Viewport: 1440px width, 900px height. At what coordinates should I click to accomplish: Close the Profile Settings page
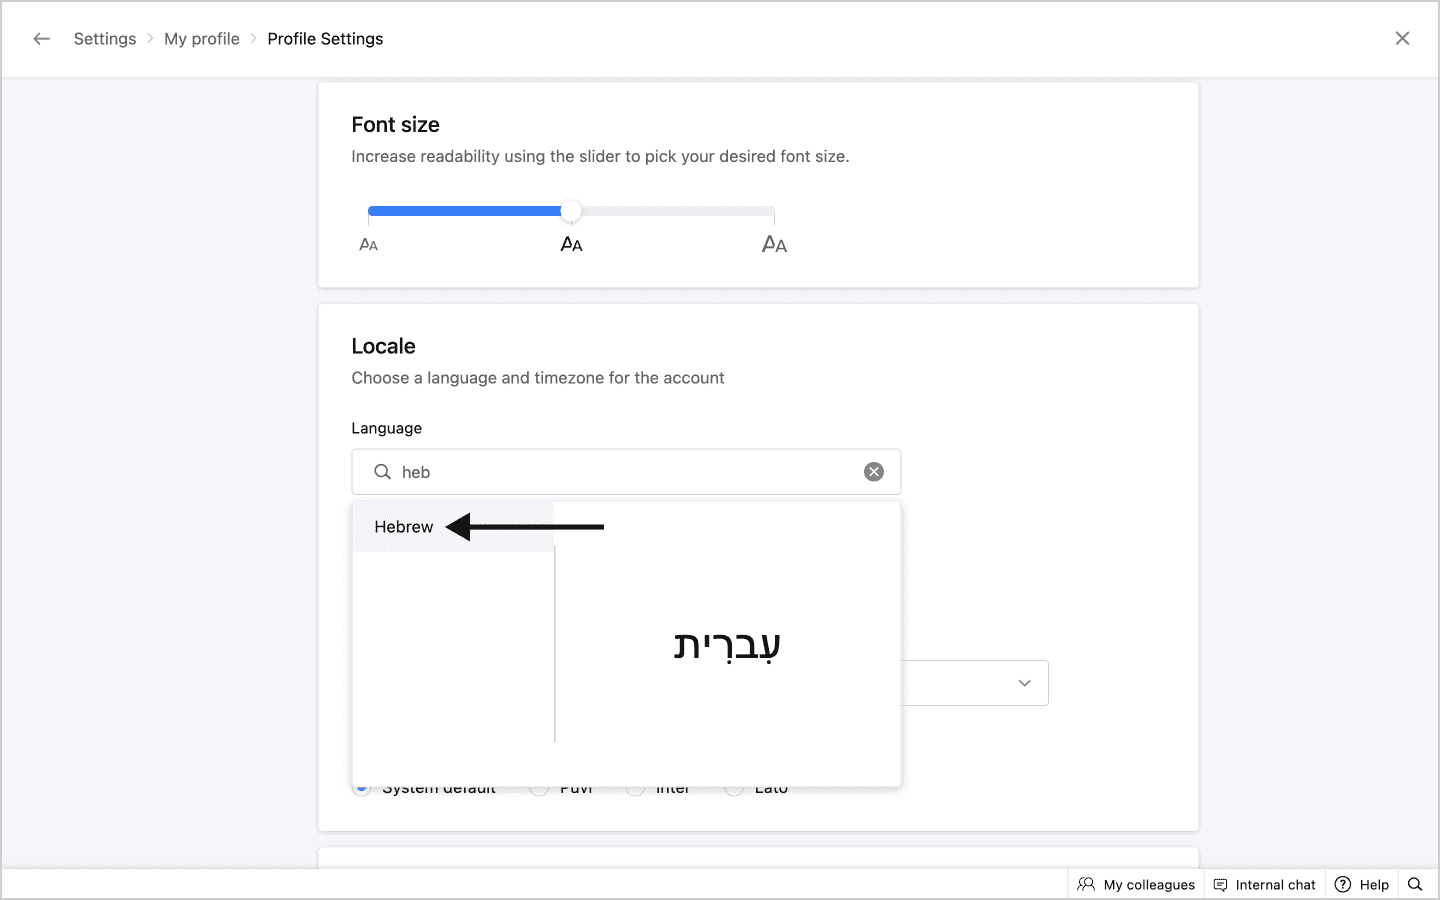(x=1402, y=39)
